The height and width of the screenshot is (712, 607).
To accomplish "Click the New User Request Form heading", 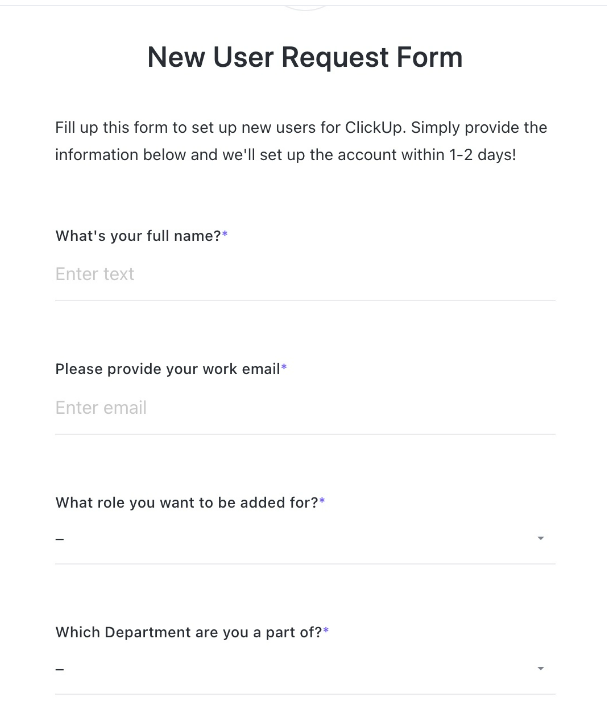I will (305, 58).
